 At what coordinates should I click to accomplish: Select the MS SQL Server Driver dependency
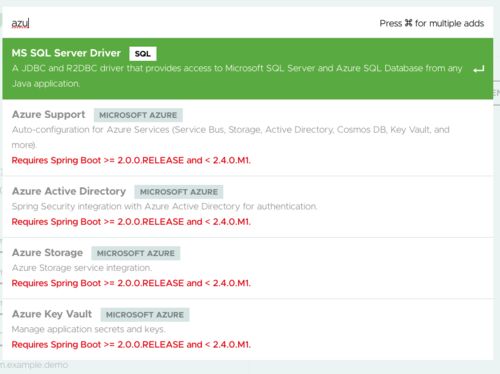[x=248, y=68]
